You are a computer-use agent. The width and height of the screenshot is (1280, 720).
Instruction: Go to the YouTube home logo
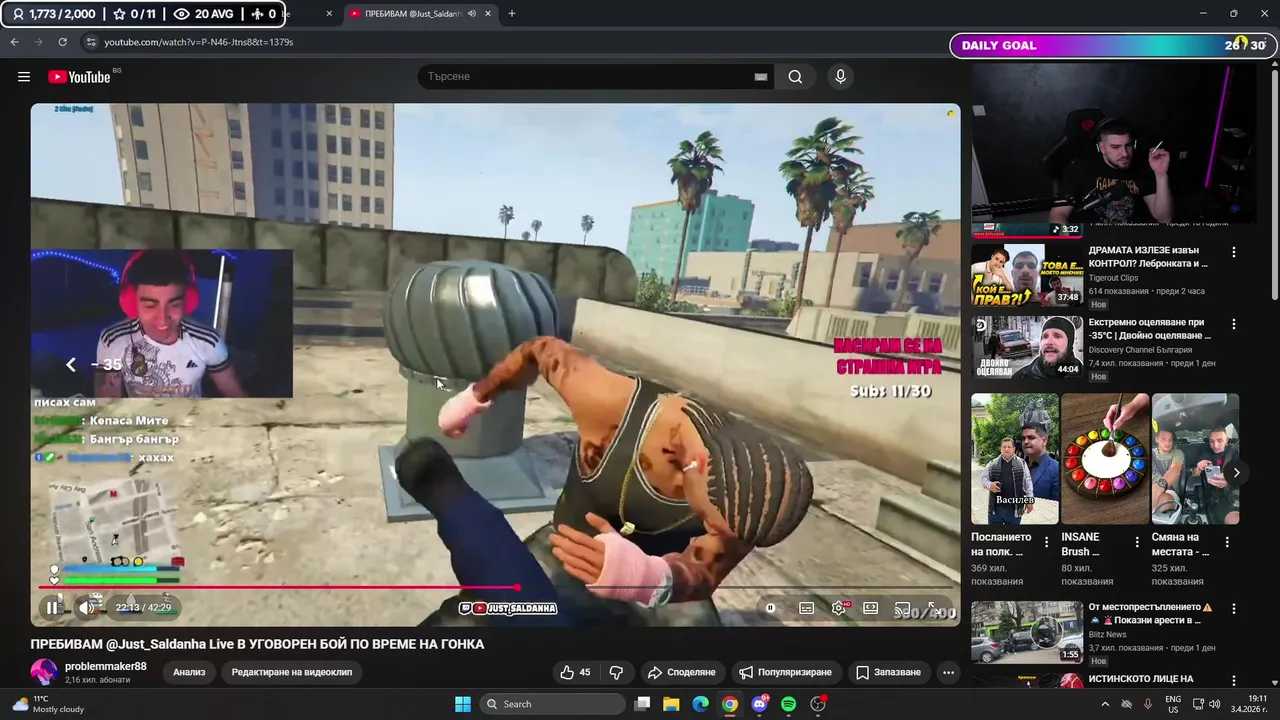[79, 77]
